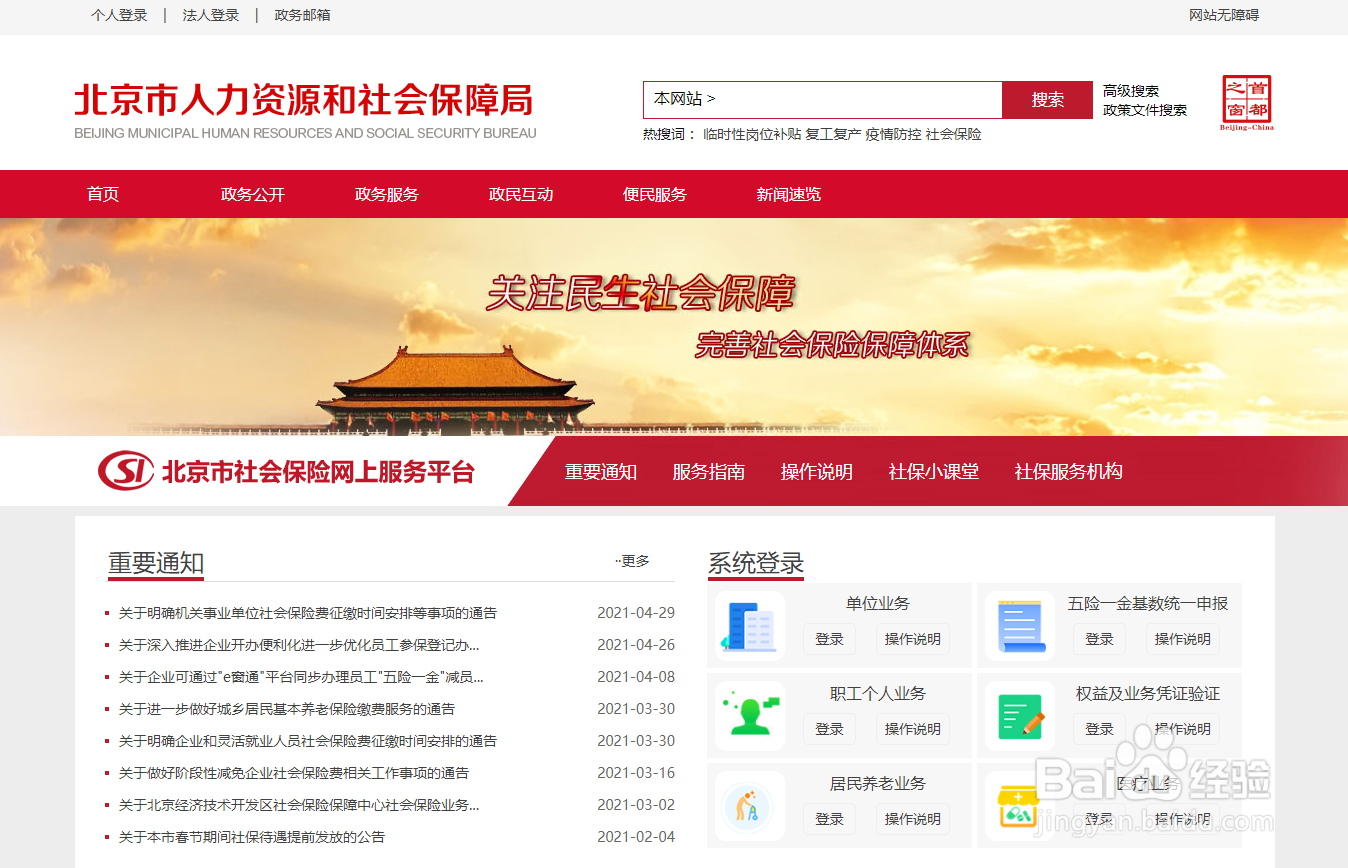
Task: Click the 居民养老业务 icon
Action: tap(749, 805)
